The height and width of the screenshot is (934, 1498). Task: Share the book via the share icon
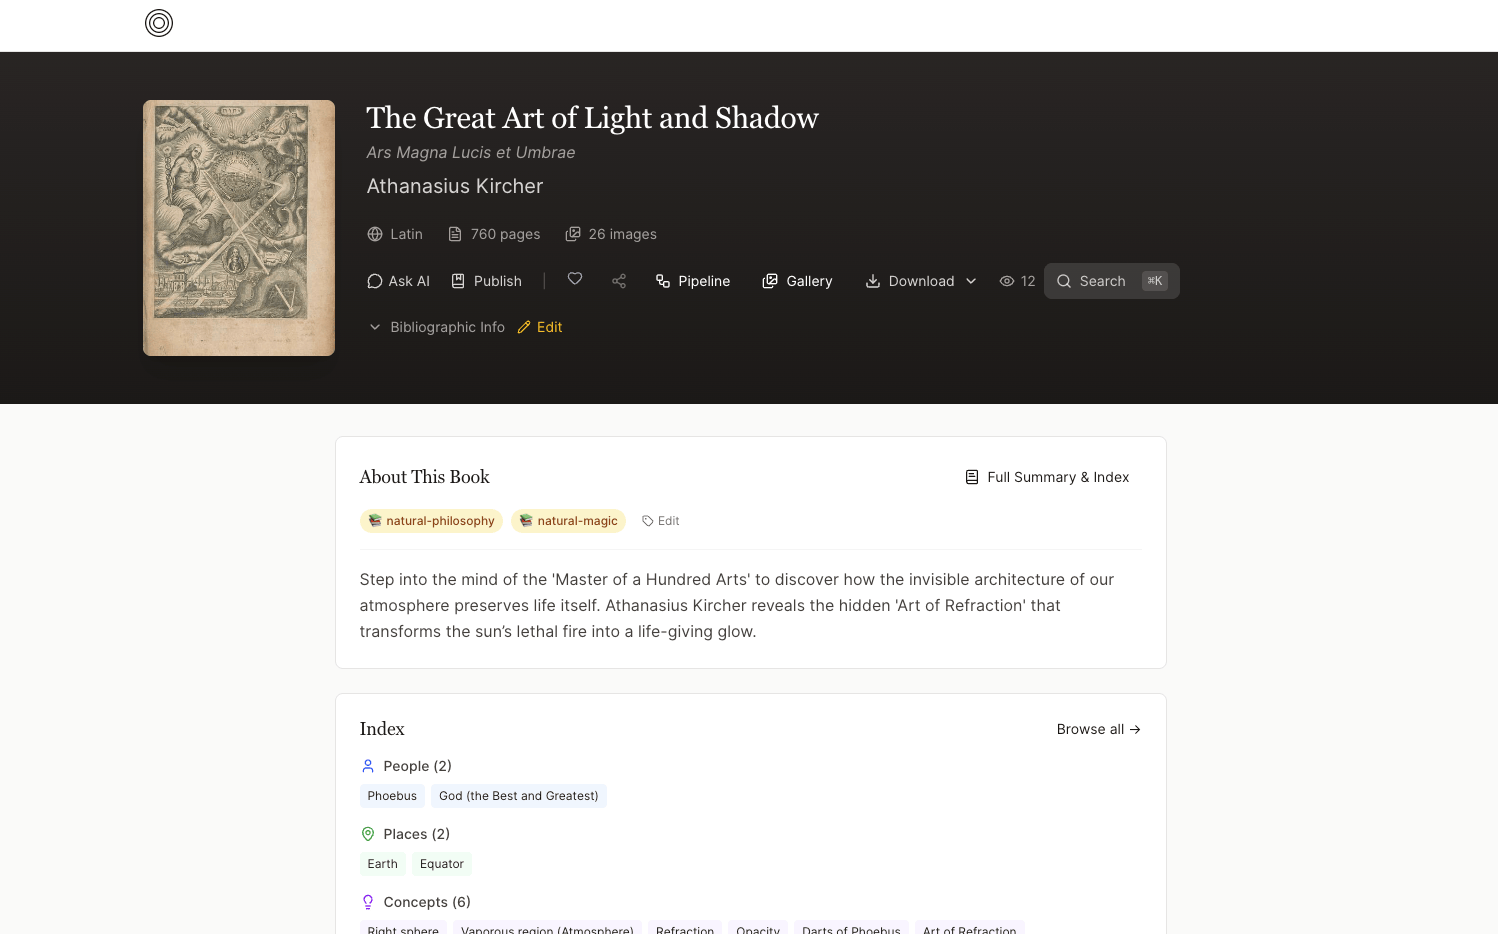(619, 281)
